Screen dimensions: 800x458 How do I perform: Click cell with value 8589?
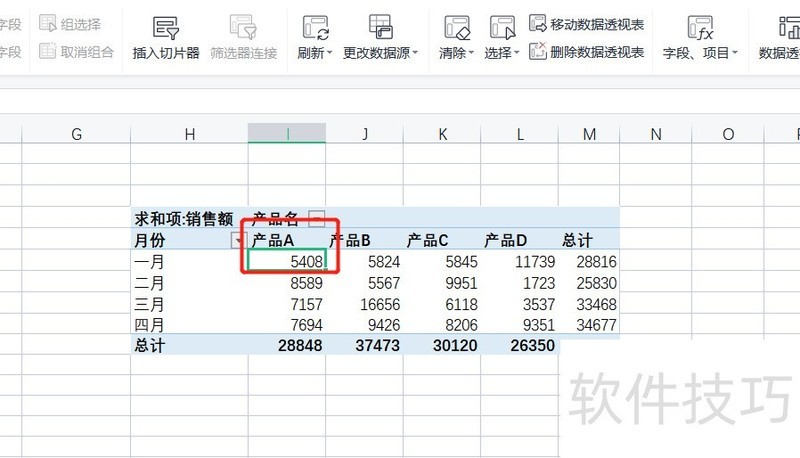(x=287, y=283)
